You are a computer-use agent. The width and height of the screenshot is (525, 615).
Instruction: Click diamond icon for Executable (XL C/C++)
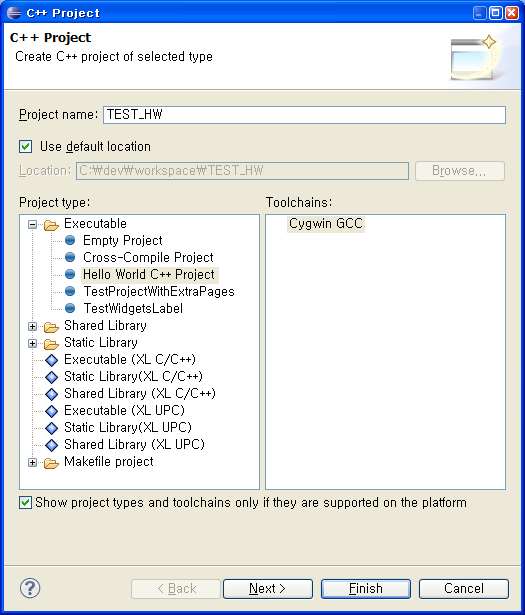(x=51, y=360)
